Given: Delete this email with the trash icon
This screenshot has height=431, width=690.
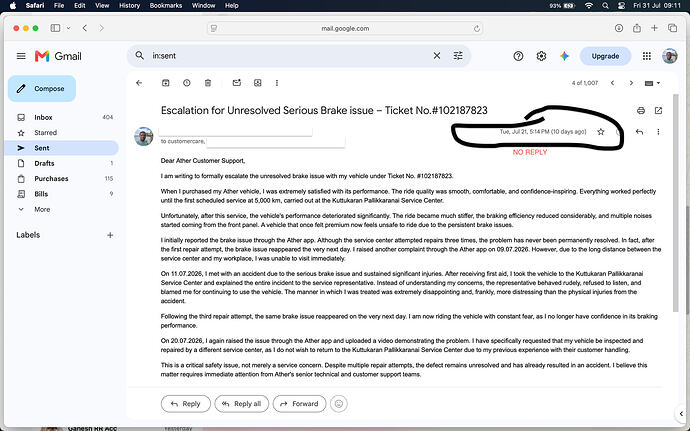Looking at the screenshot, I should (208, 83).
